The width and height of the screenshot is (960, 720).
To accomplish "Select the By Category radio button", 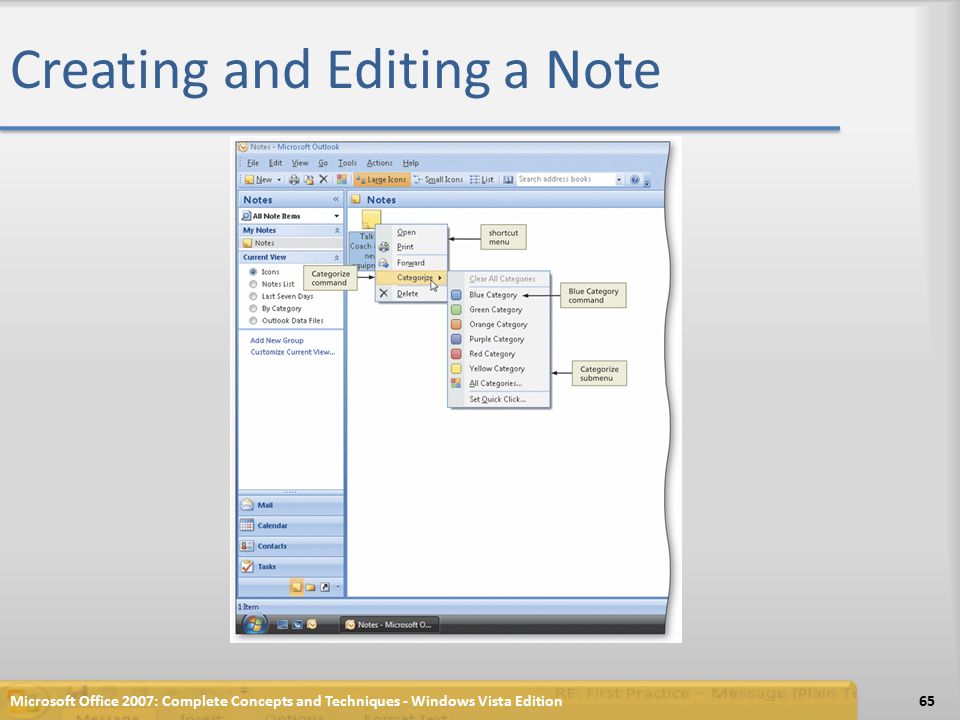I will [253, 309].
